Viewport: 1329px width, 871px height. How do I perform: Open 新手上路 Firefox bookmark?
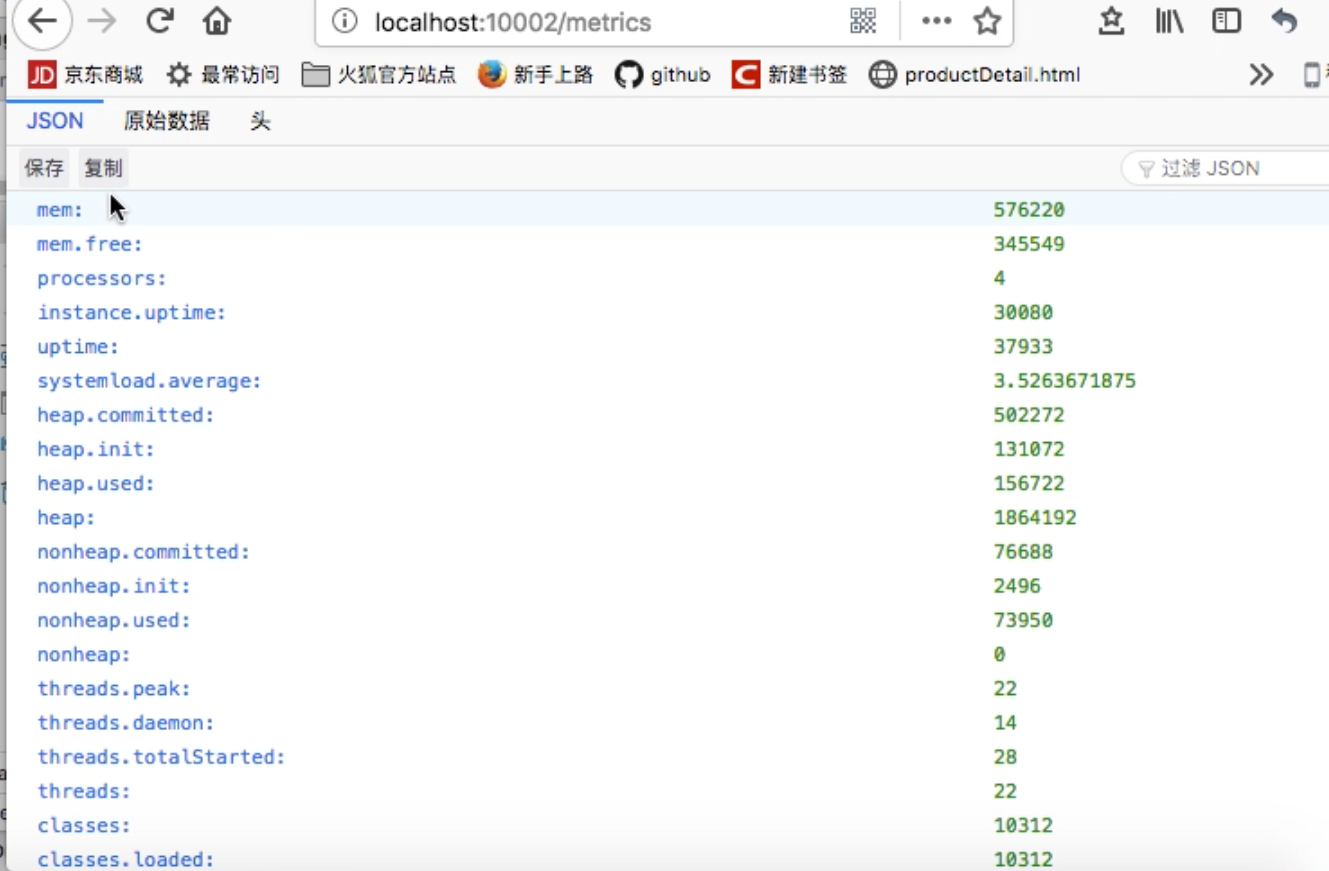click(535, 74)
